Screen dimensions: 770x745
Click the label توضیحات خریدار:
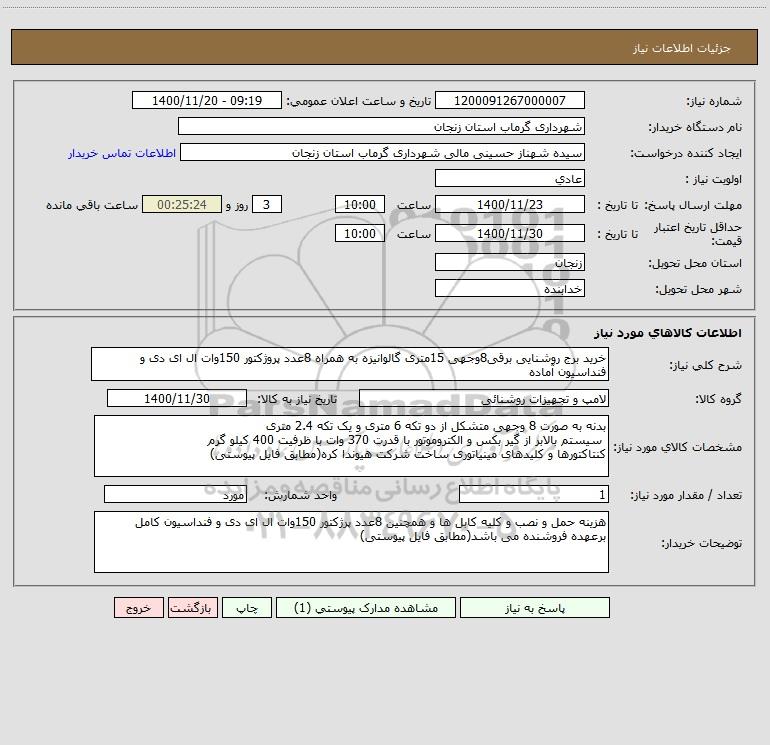click(701, 543)
